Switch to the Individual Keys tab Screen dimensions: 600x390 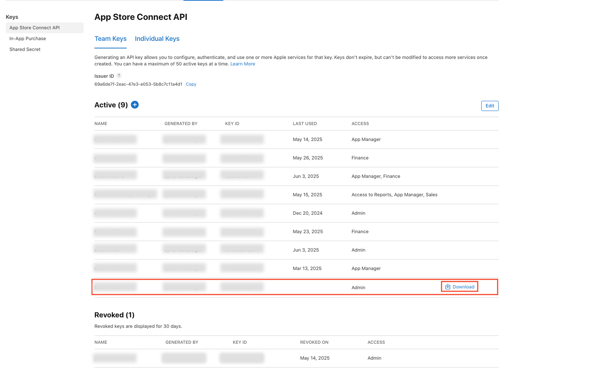[x=157, y=39]
